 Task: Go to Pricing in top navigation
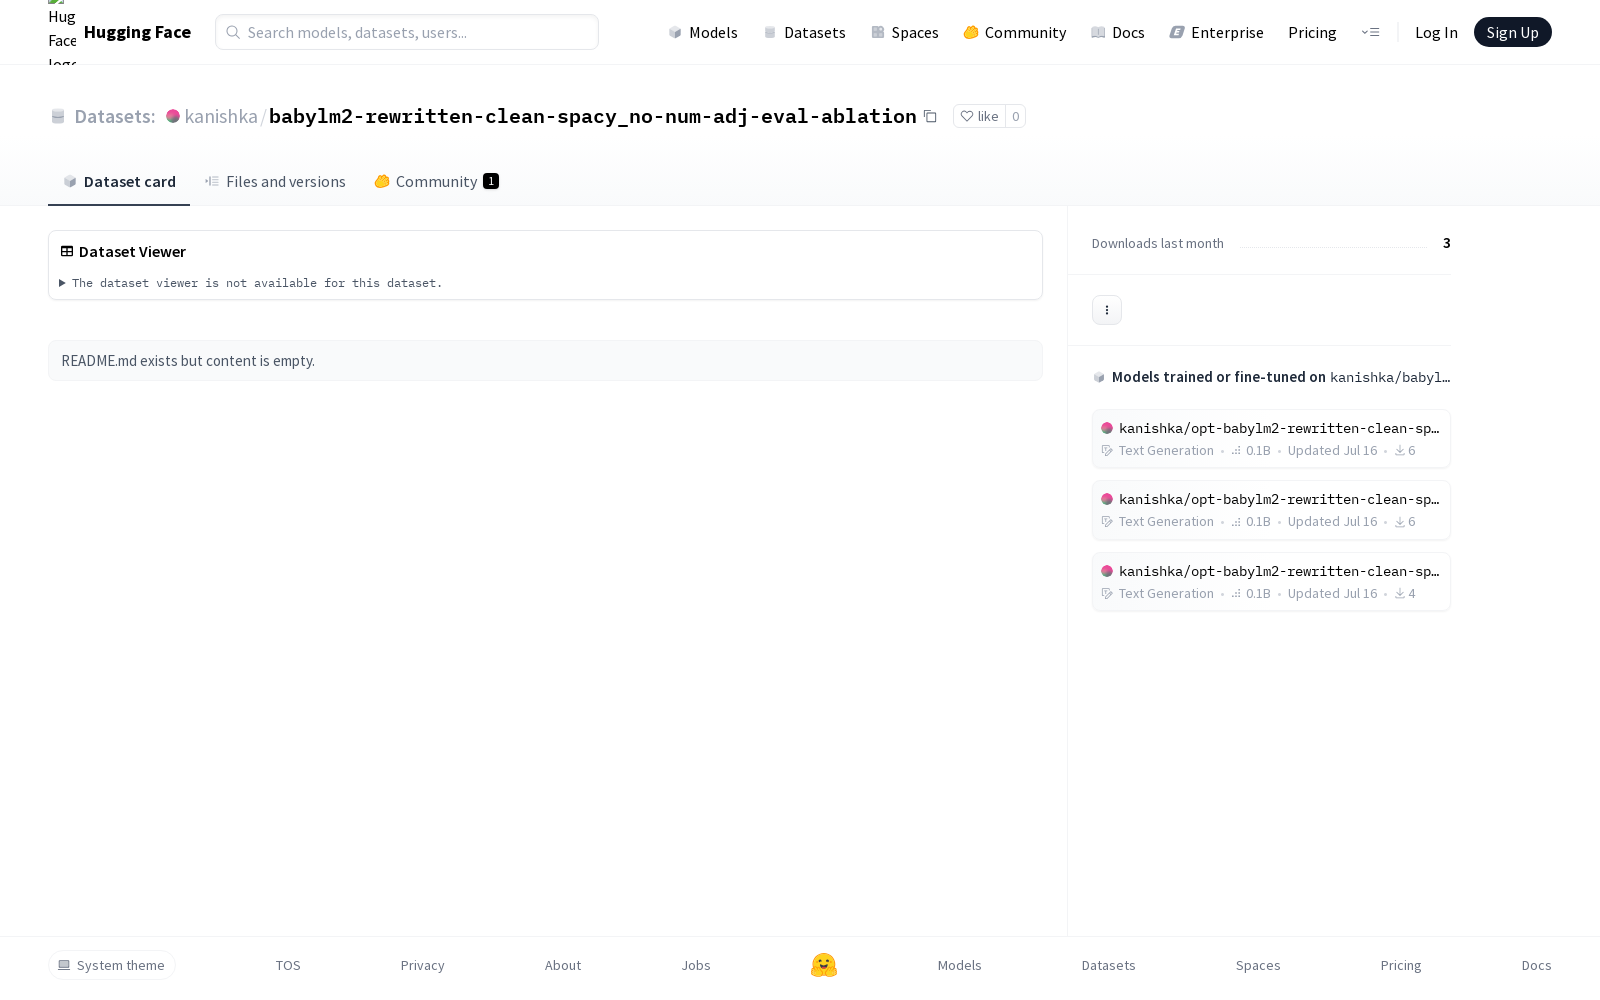(x=1312, y=32)
